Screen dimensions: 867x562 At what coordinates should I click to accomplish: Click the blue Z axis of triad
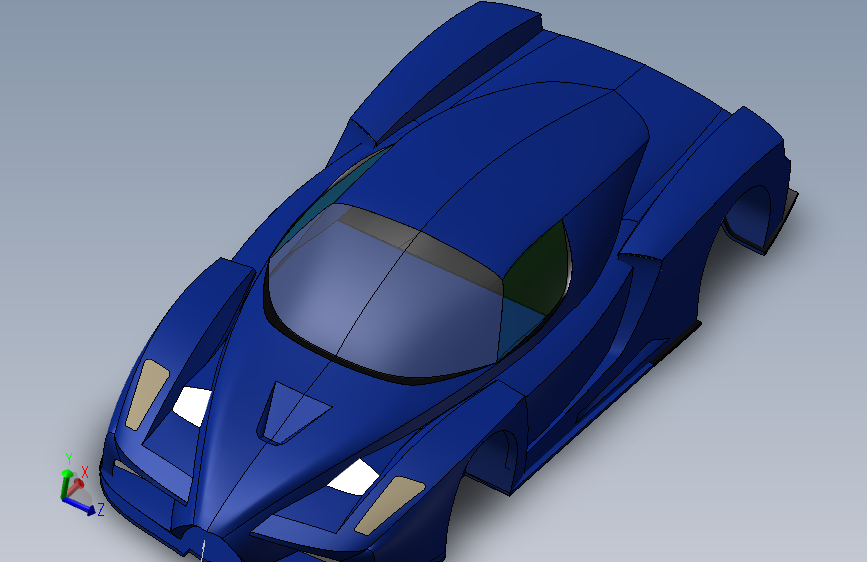[x=82, y=506]
